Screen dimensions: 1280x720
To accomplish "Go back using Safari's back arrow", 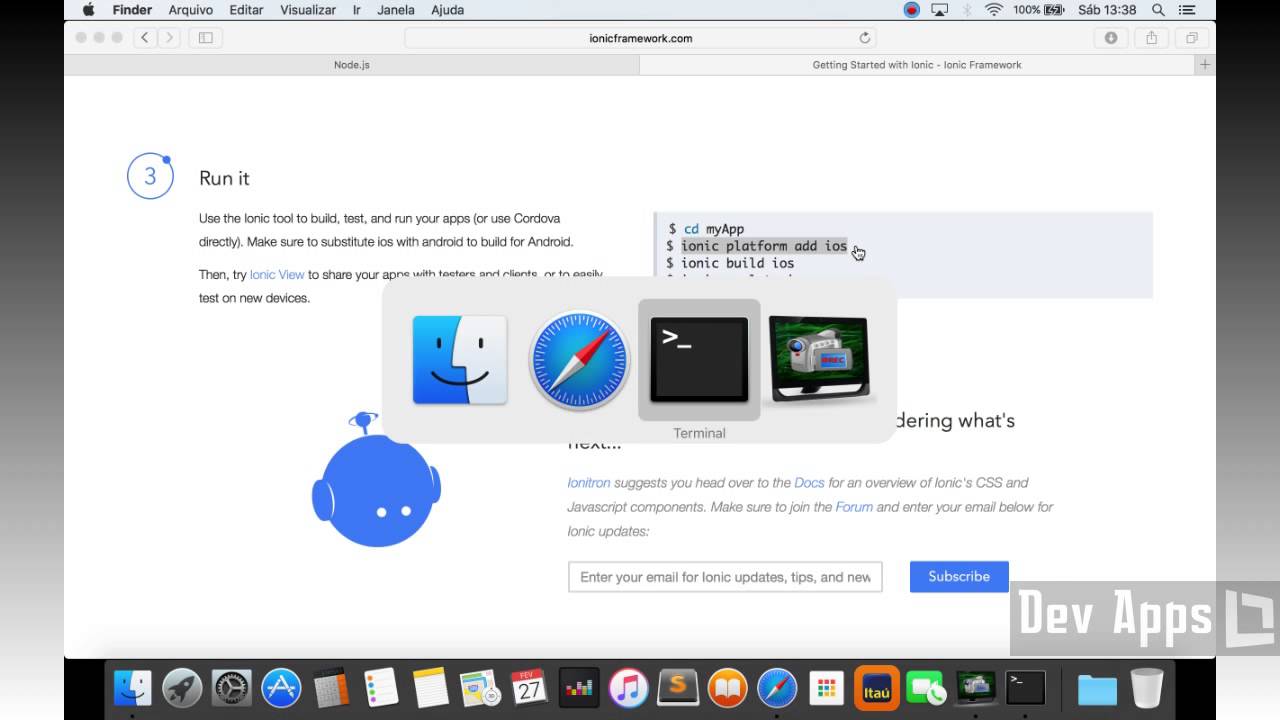I will (x=145, y=38).
